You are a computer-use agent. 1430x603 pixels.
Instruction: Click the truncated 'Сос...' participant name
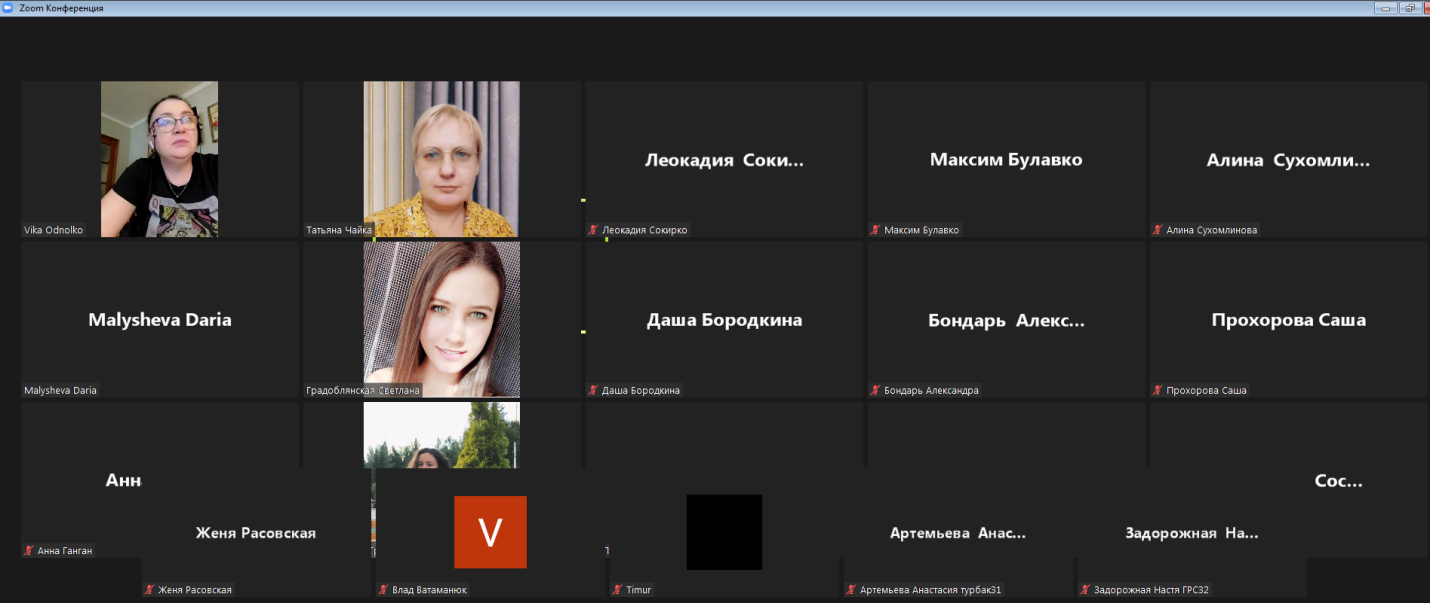click(x=1338, y=481)
